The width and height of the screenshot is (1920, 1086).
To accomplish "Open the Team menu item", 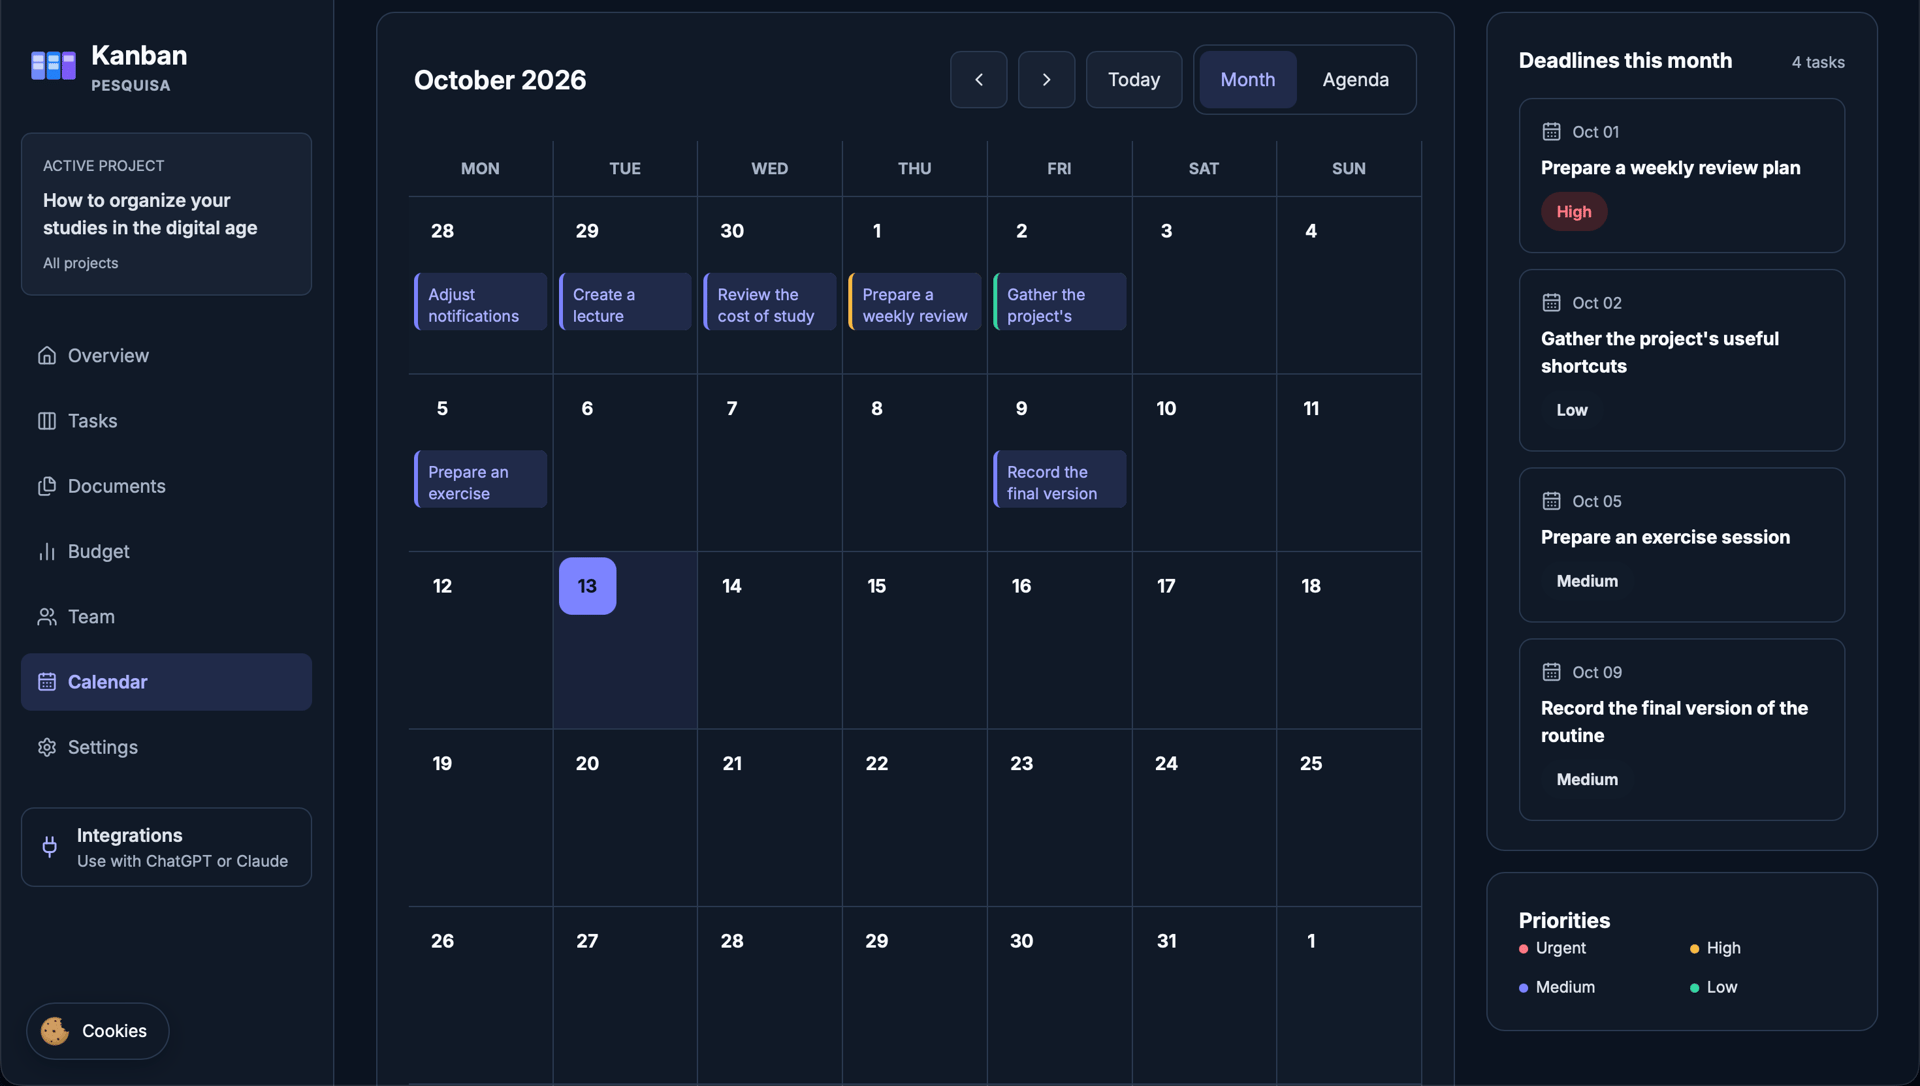I will (x=166, y=617).
